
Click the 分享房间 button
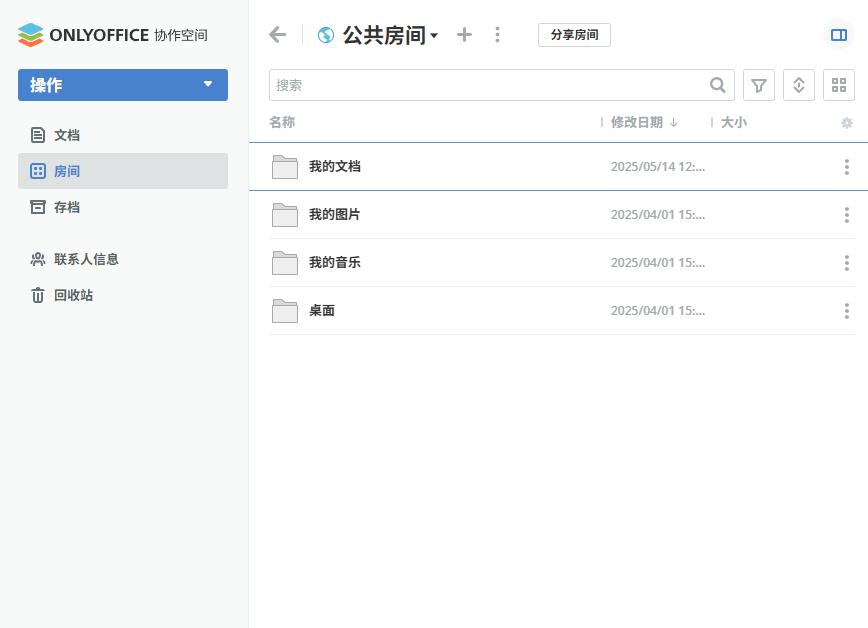coord(574,35)
